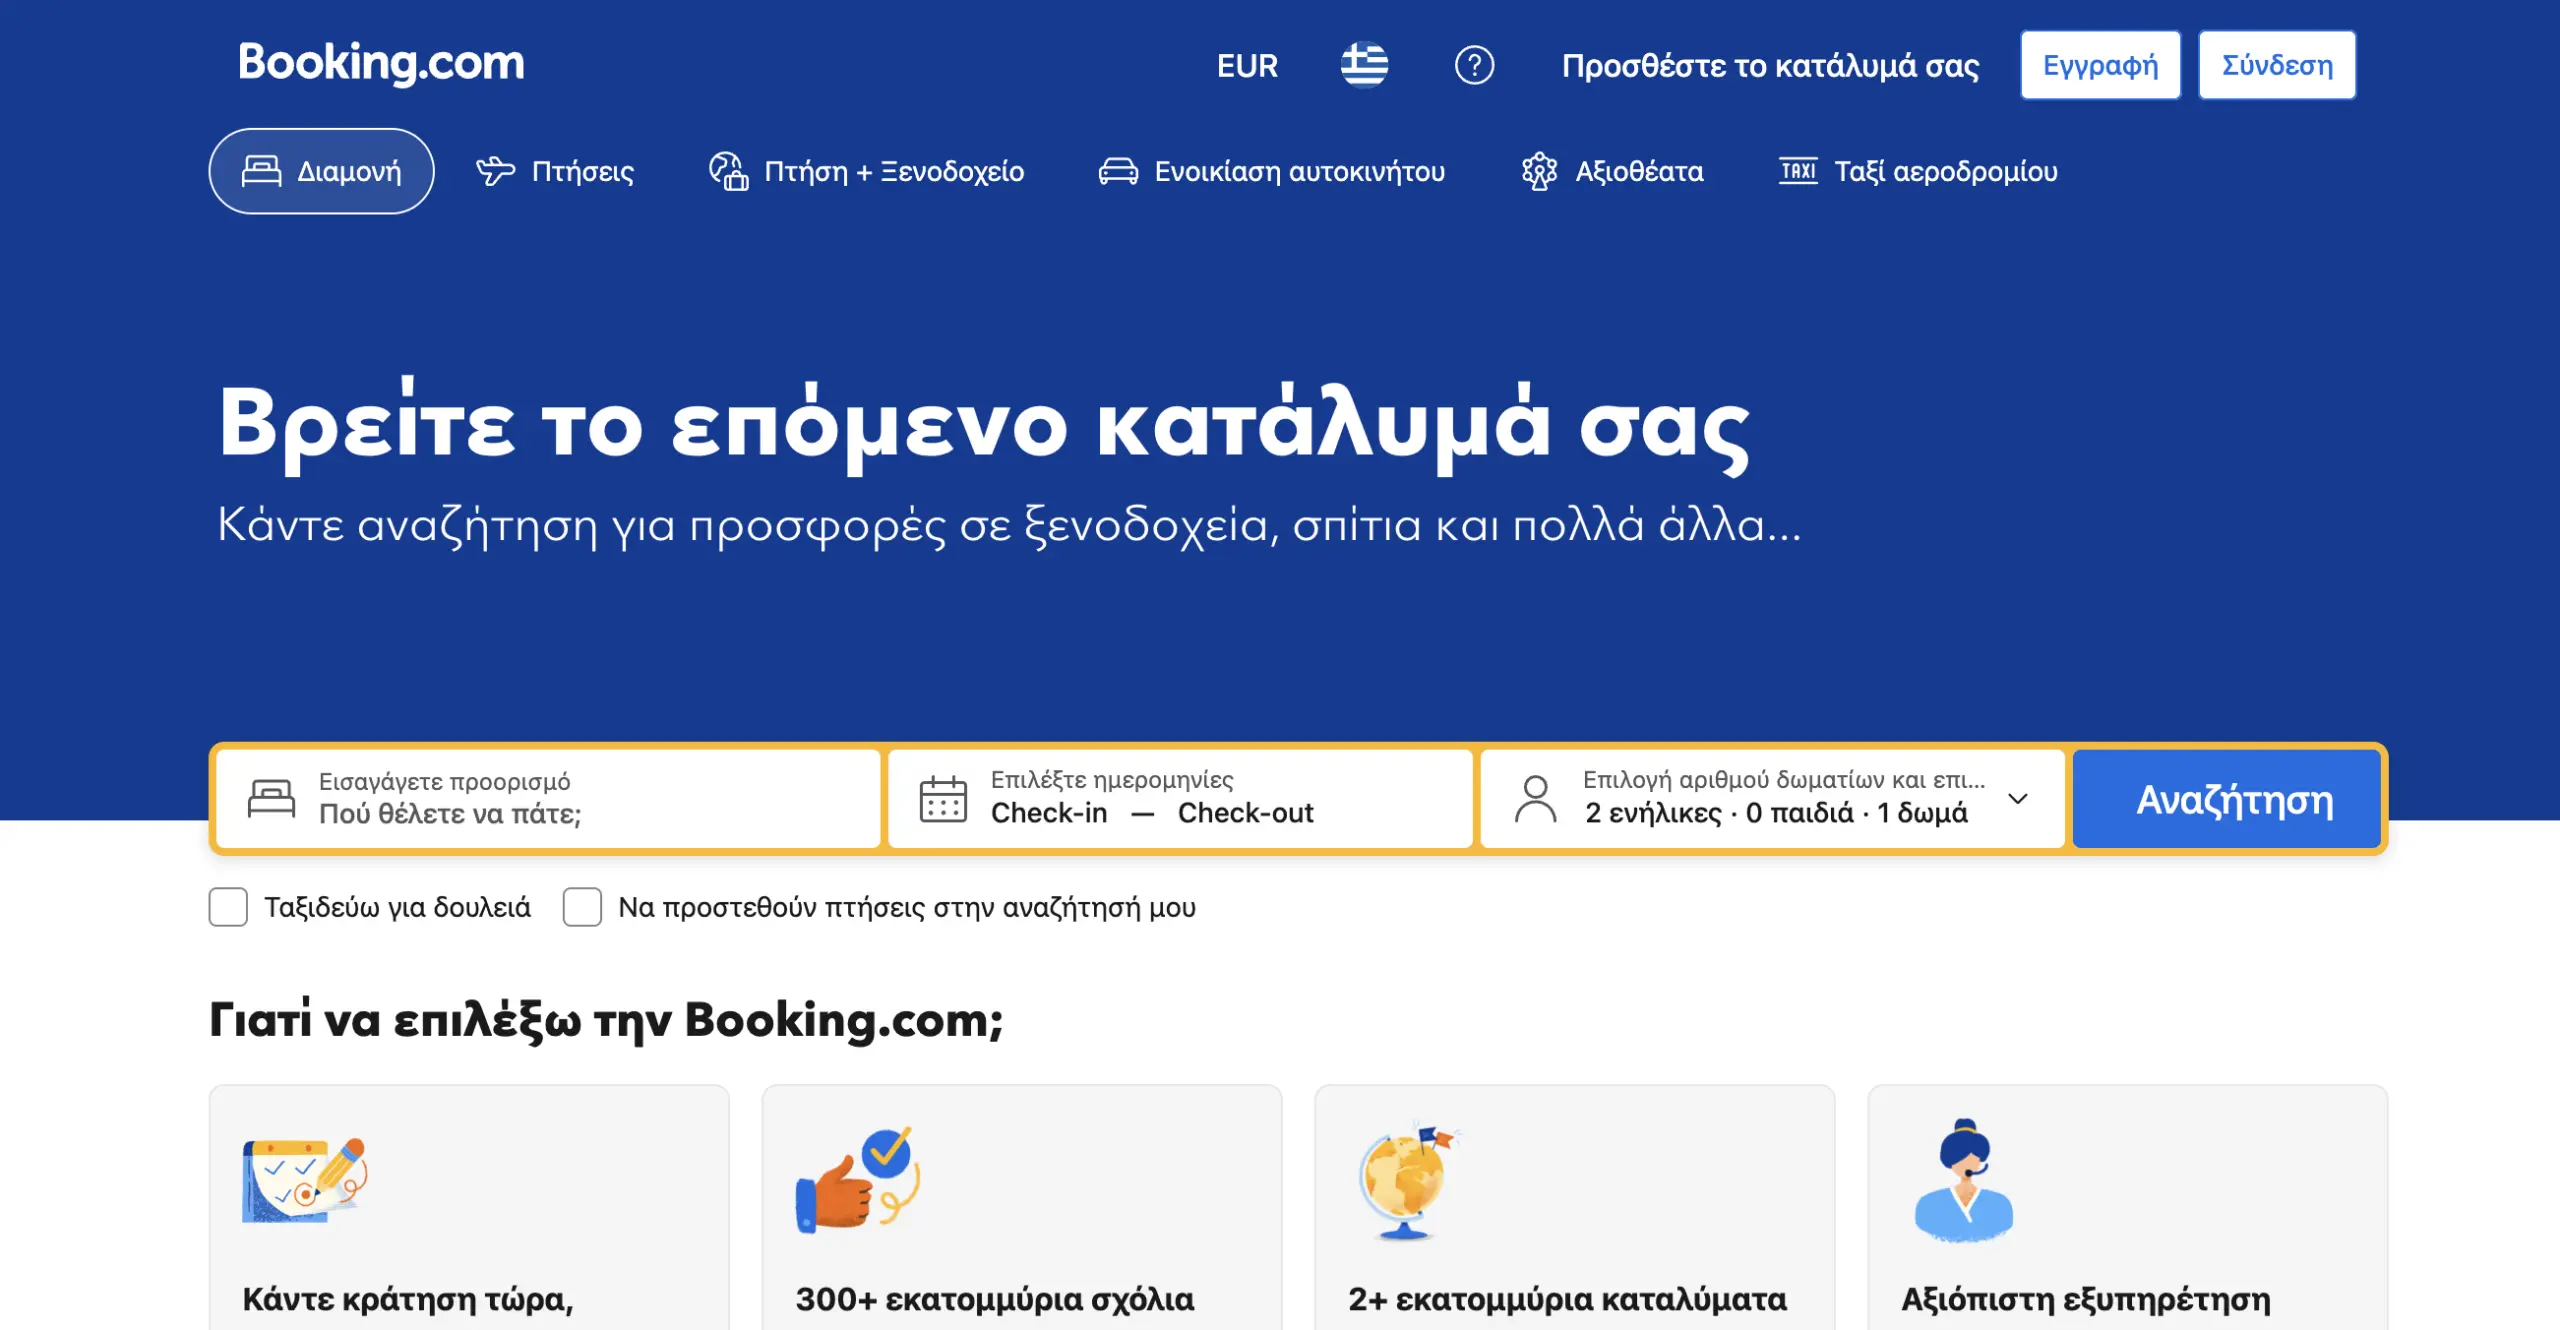This screenshot has width=2560, height=1330.
Task: Click Check-in date selector
Action: [x=1049, y=813]
